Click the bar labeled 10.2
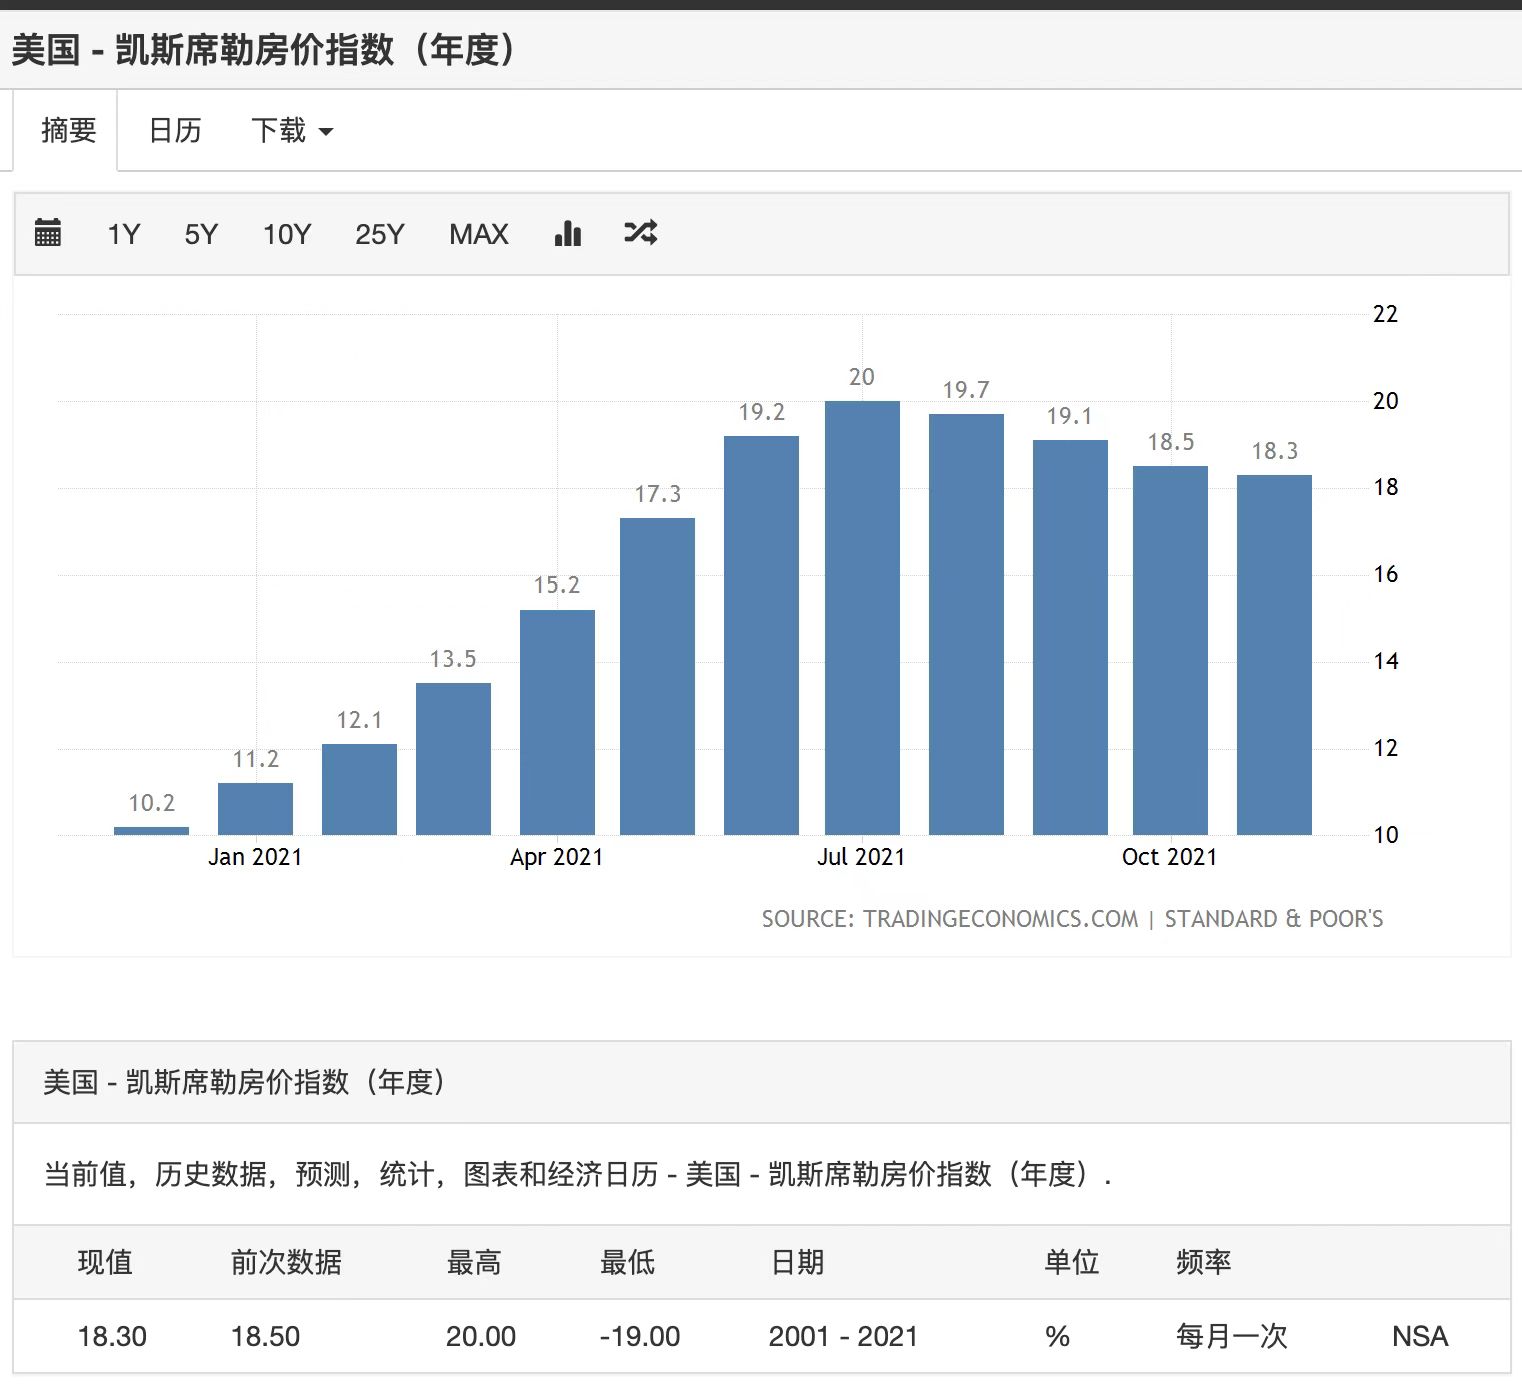 click(151, 830)
